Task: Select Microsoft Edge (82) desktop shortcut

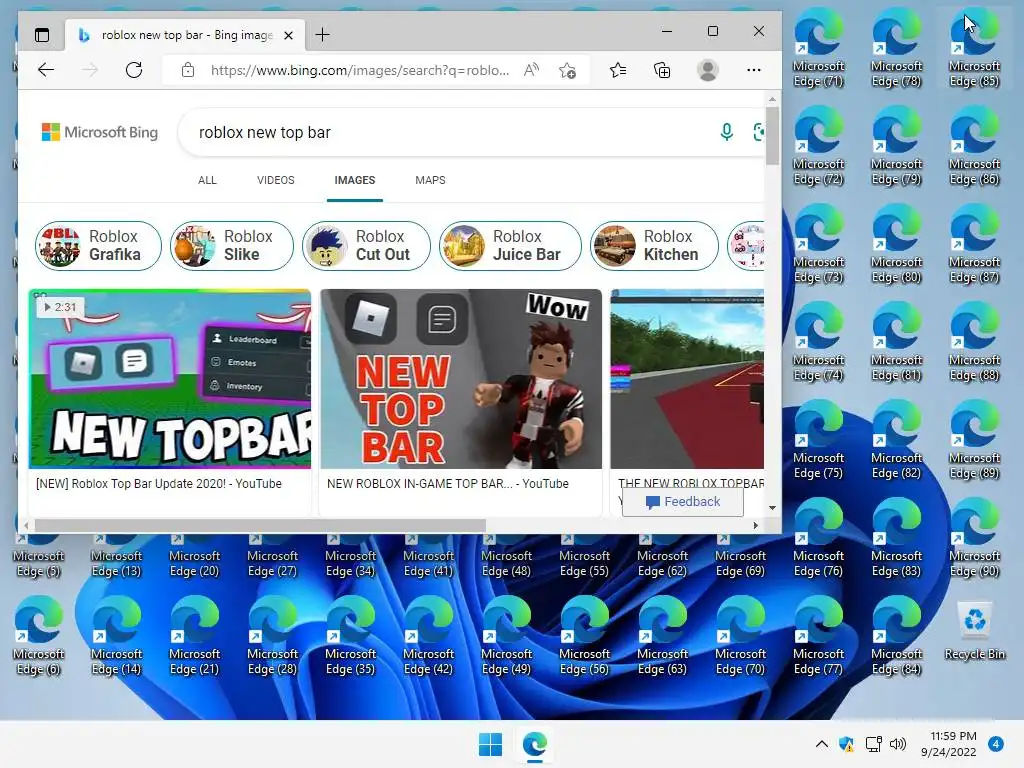Action: [x=896, y=440]
